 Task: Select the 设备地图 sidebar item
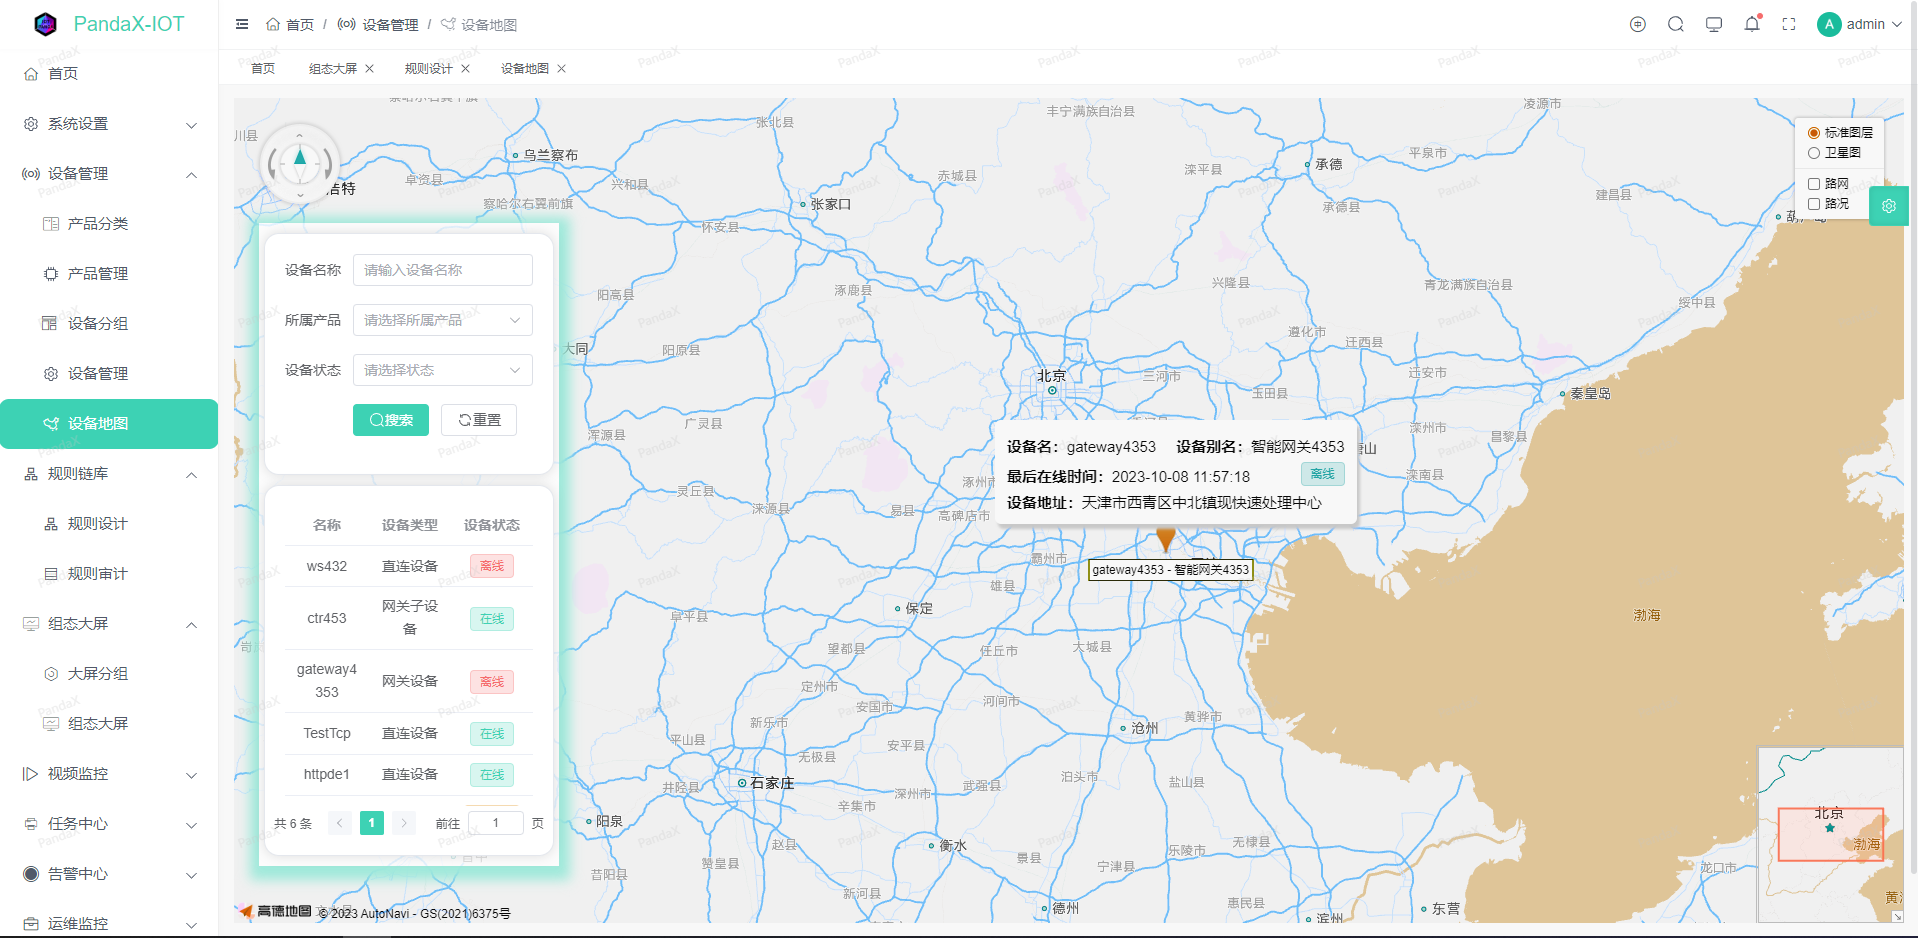click(109, 424)
